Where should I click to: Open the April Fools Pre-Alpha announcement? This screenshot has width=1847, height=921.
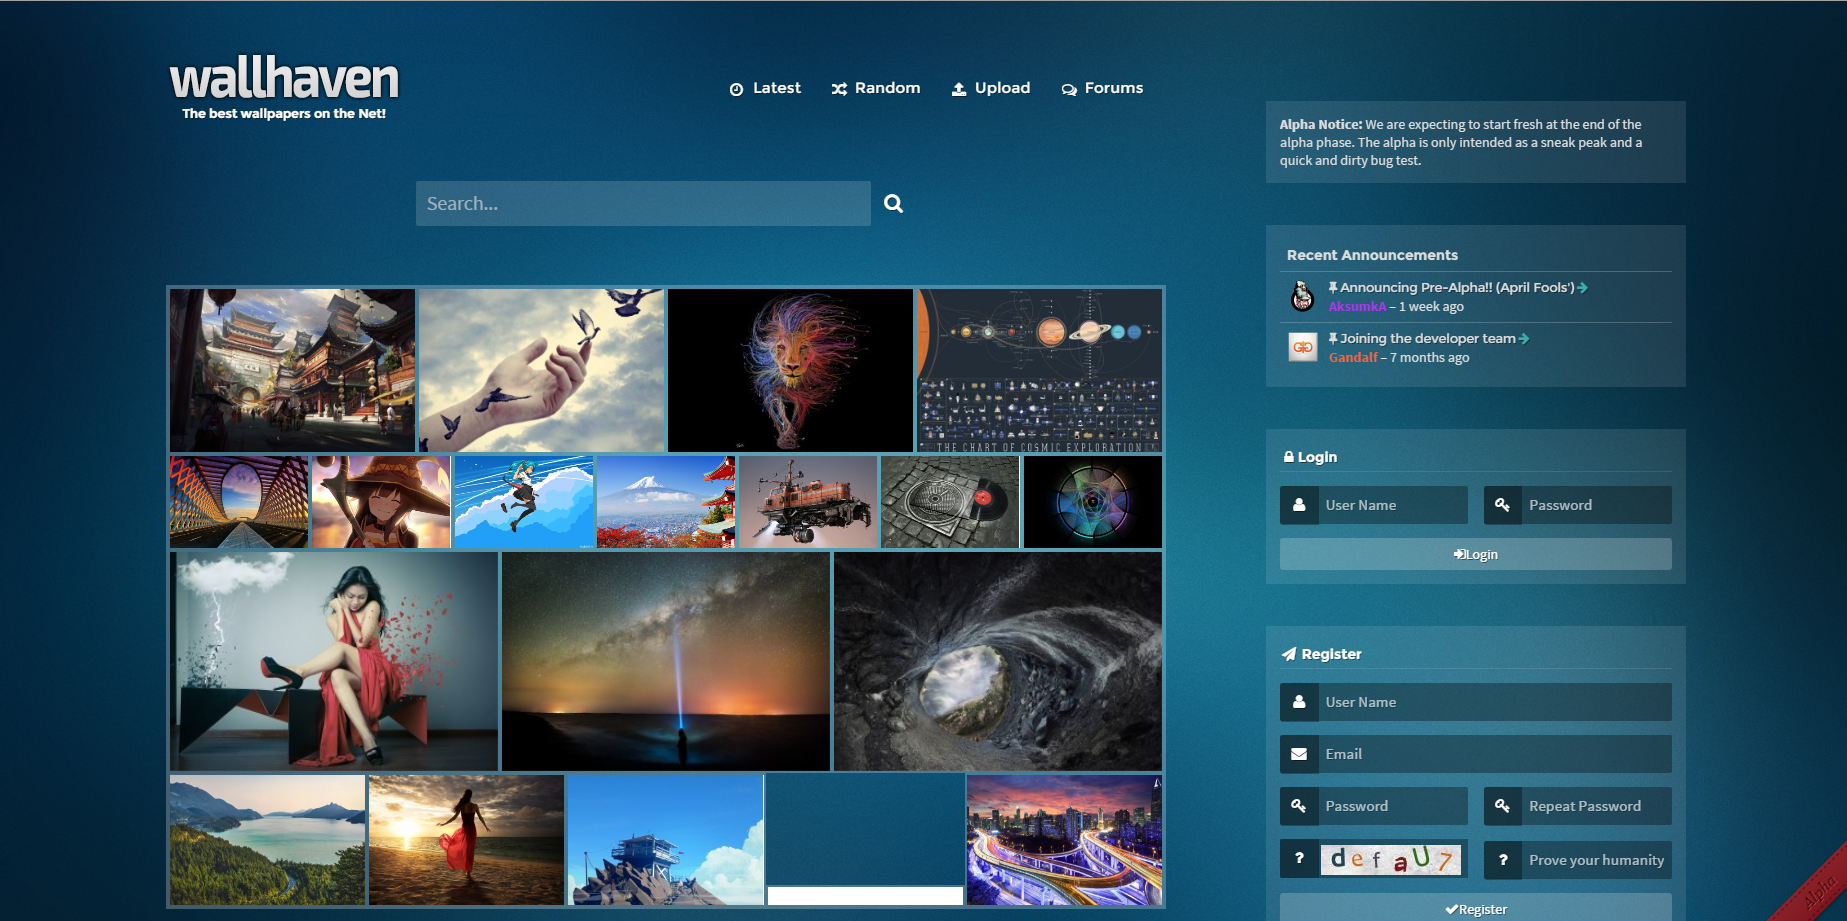1457,287
